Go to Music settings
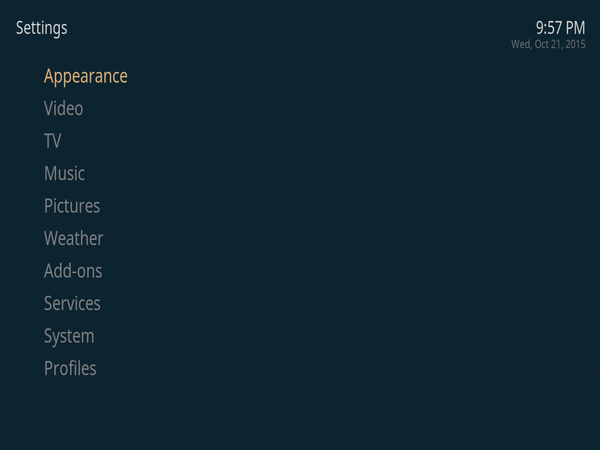The image size is (600, 450). (64, 173)
